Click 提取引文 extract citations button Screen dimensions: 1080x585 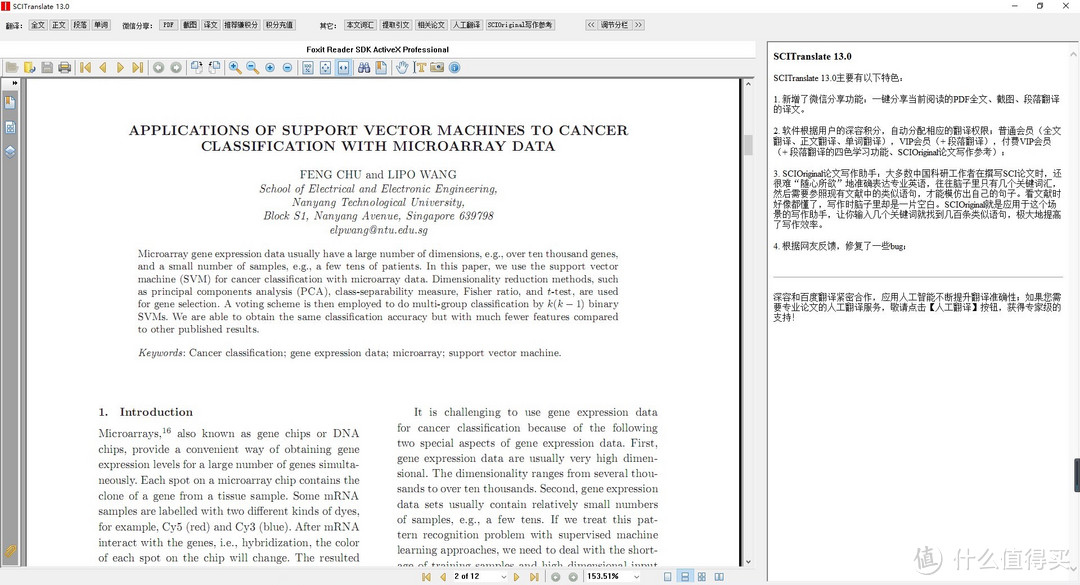click(x=395, y=25)
